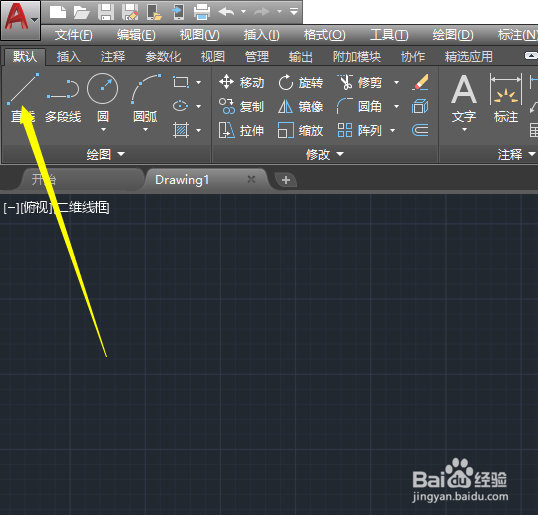
Task: Click the Trim (修剪) tool
Action: 359,82
